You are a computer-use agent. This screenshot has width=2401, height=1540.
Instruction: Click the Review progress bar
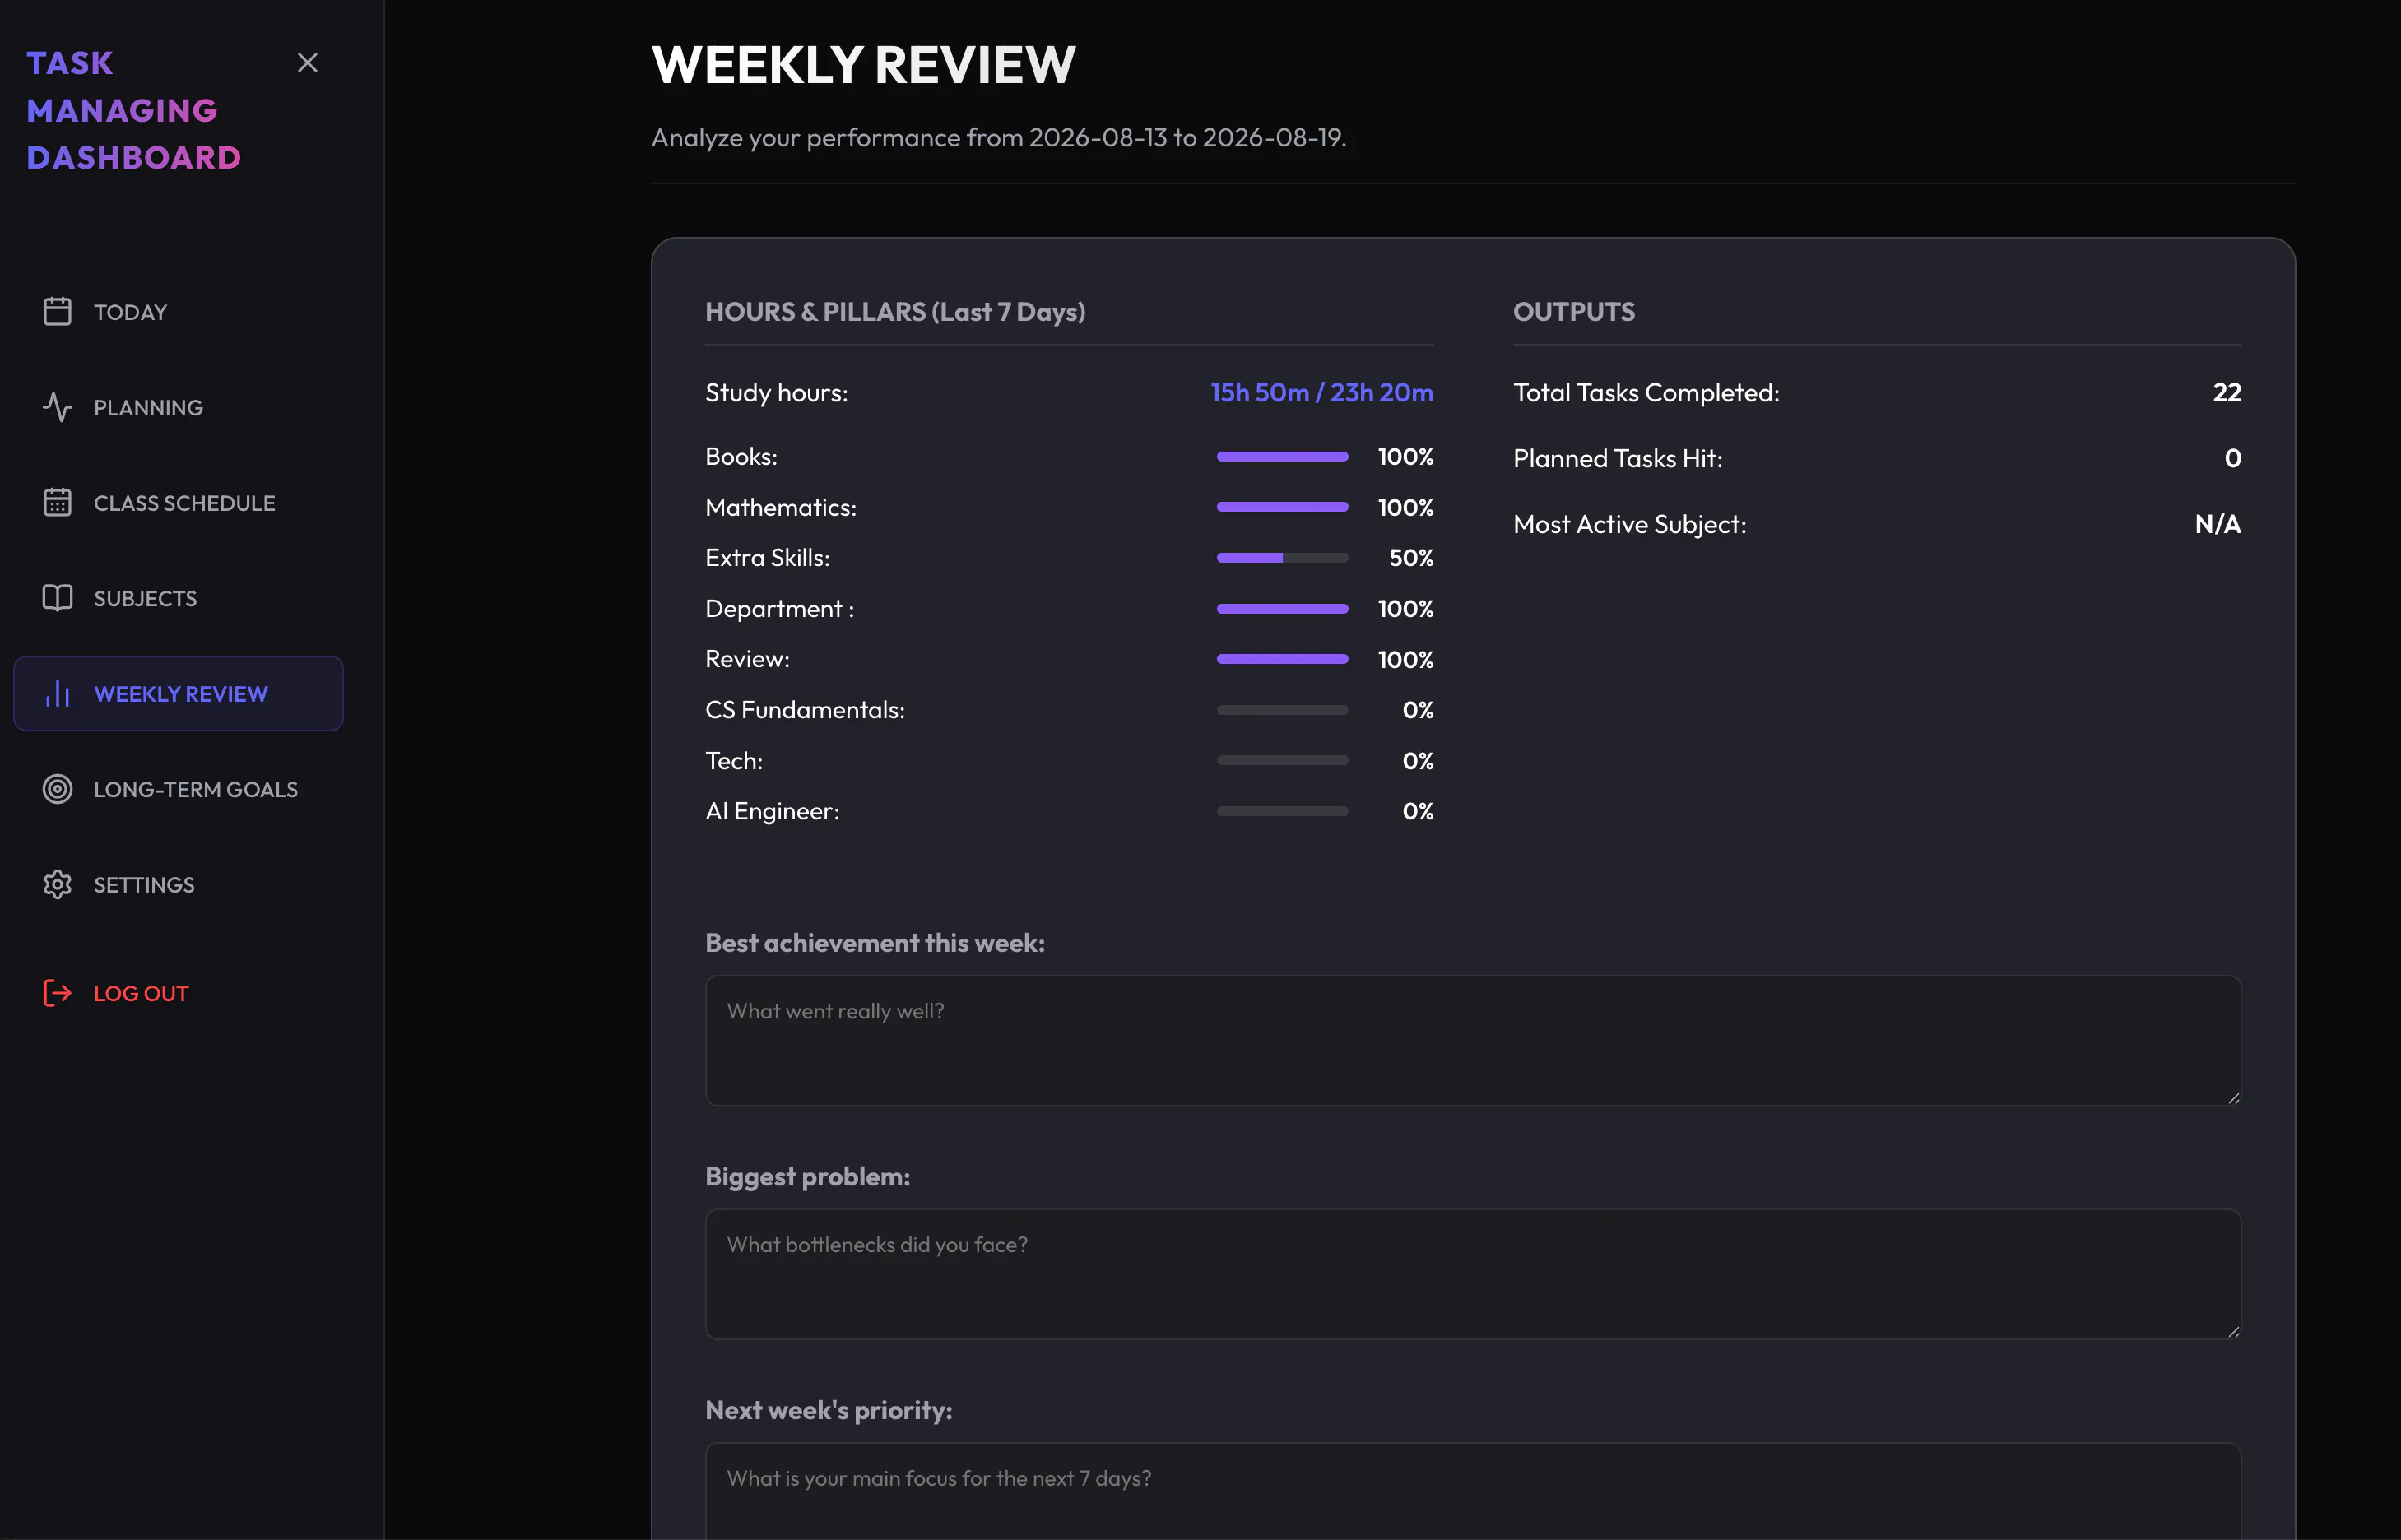click(1282, 659)
